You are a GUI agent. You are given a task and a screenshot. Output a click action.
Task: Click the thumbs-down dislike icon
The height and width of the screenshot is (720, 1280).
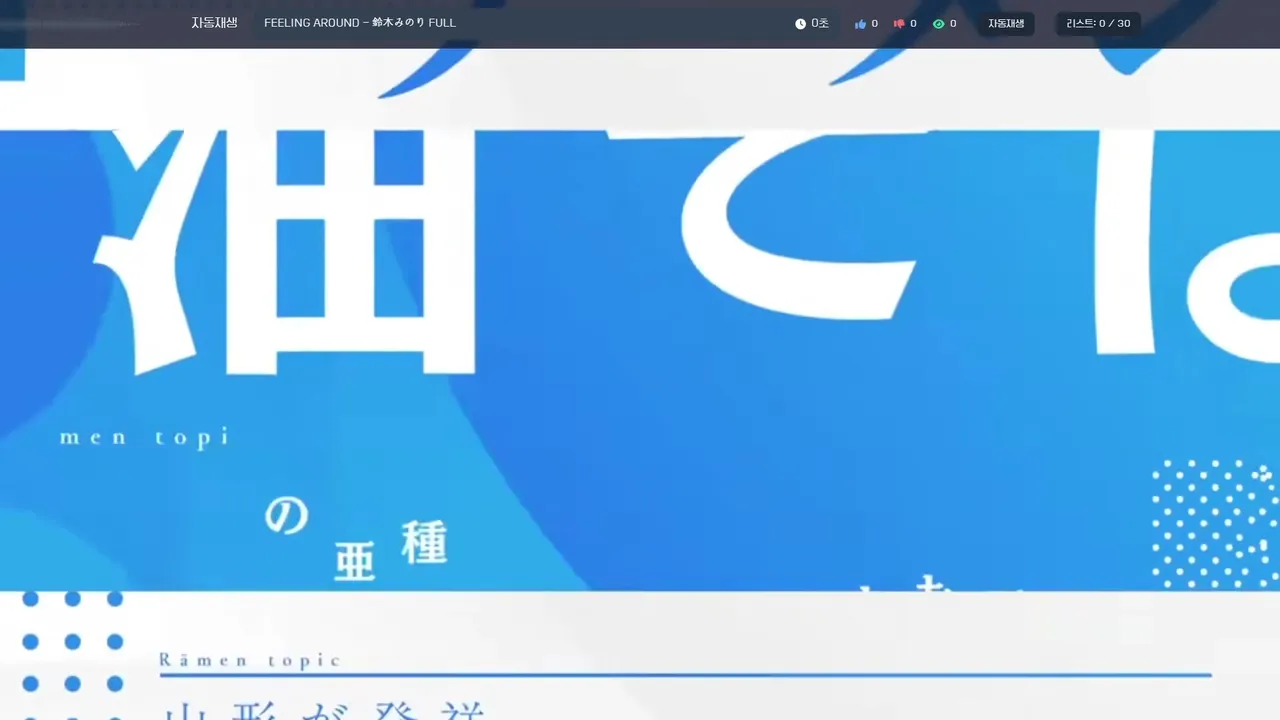(899, 24)
